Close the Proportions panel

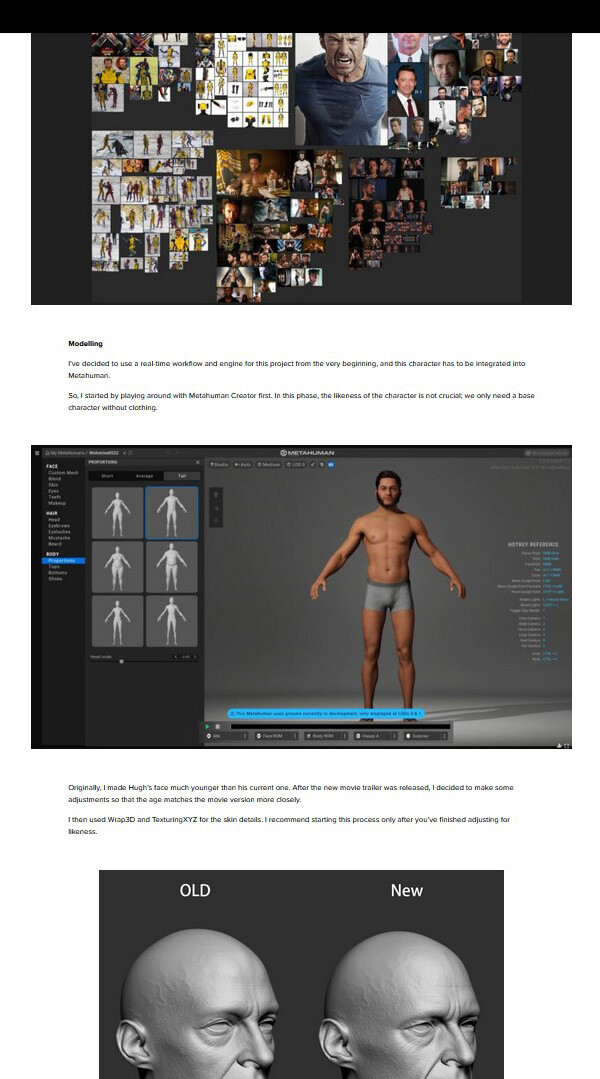(197, 462)
